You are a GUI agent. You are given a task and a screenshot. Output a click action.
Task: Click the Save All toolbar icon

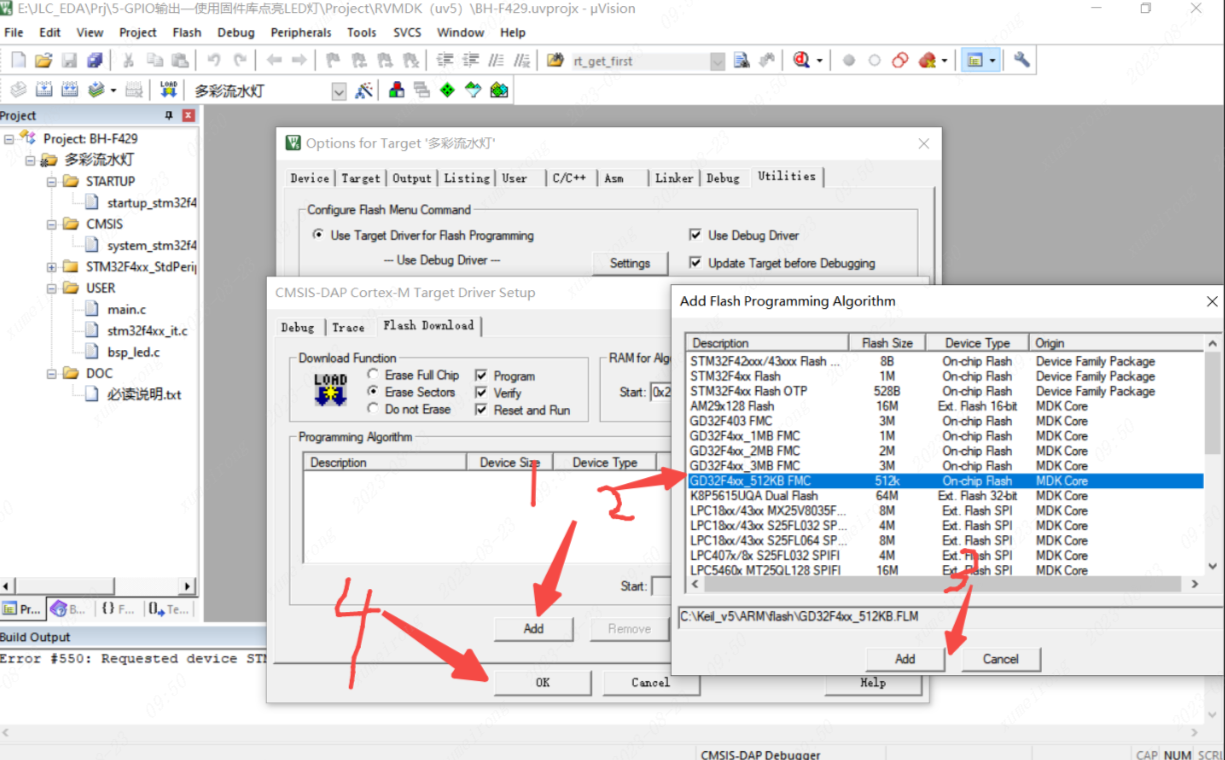click(x=94, y=61)
